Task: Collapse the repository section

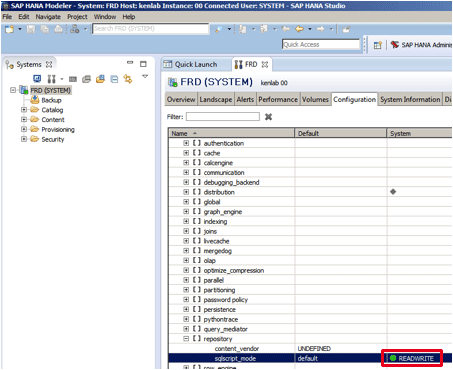Action: 186,339
